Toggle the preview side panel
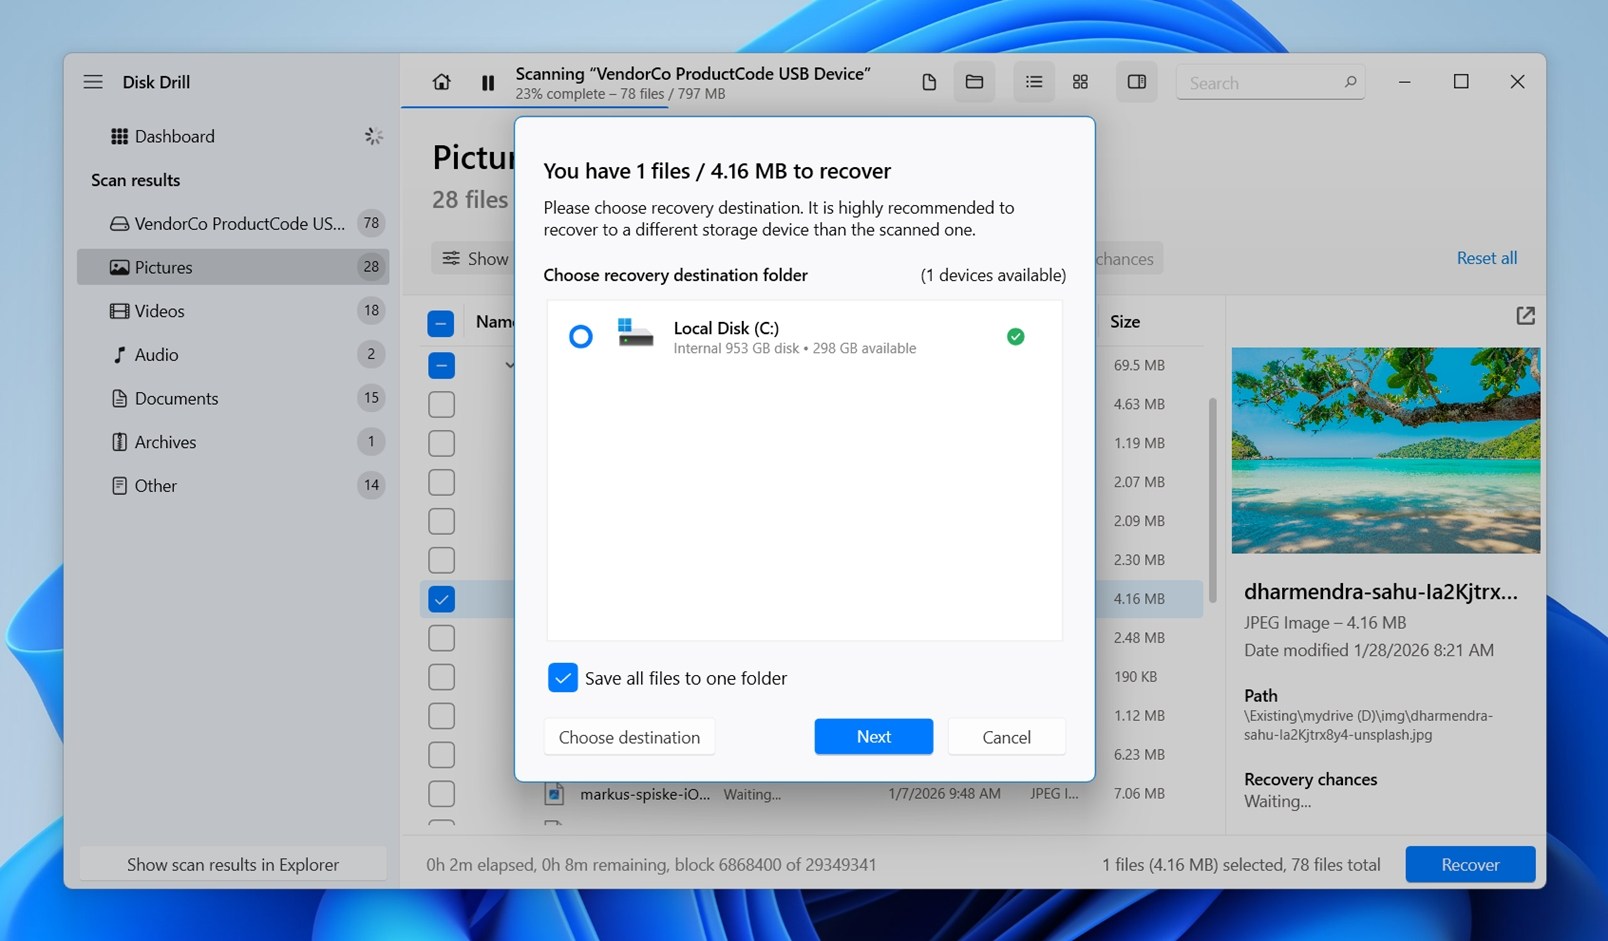 click(1137, 82)
